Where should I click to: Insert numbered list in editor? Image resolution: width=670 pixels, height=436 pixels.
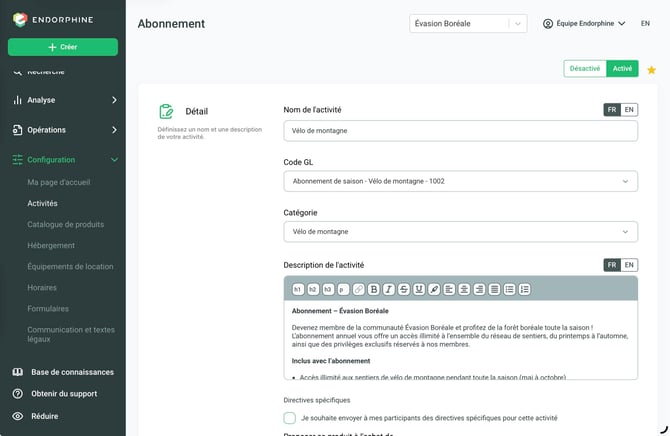tap(525, 289)
